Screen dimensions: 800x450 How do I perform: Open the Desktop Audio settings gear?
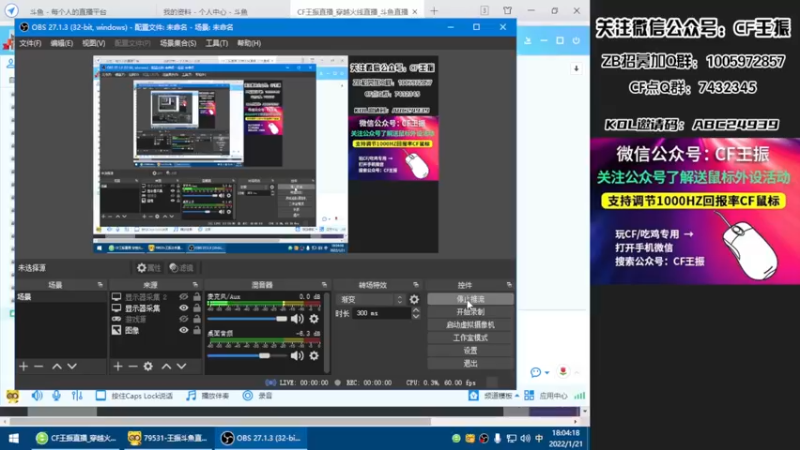314,356
